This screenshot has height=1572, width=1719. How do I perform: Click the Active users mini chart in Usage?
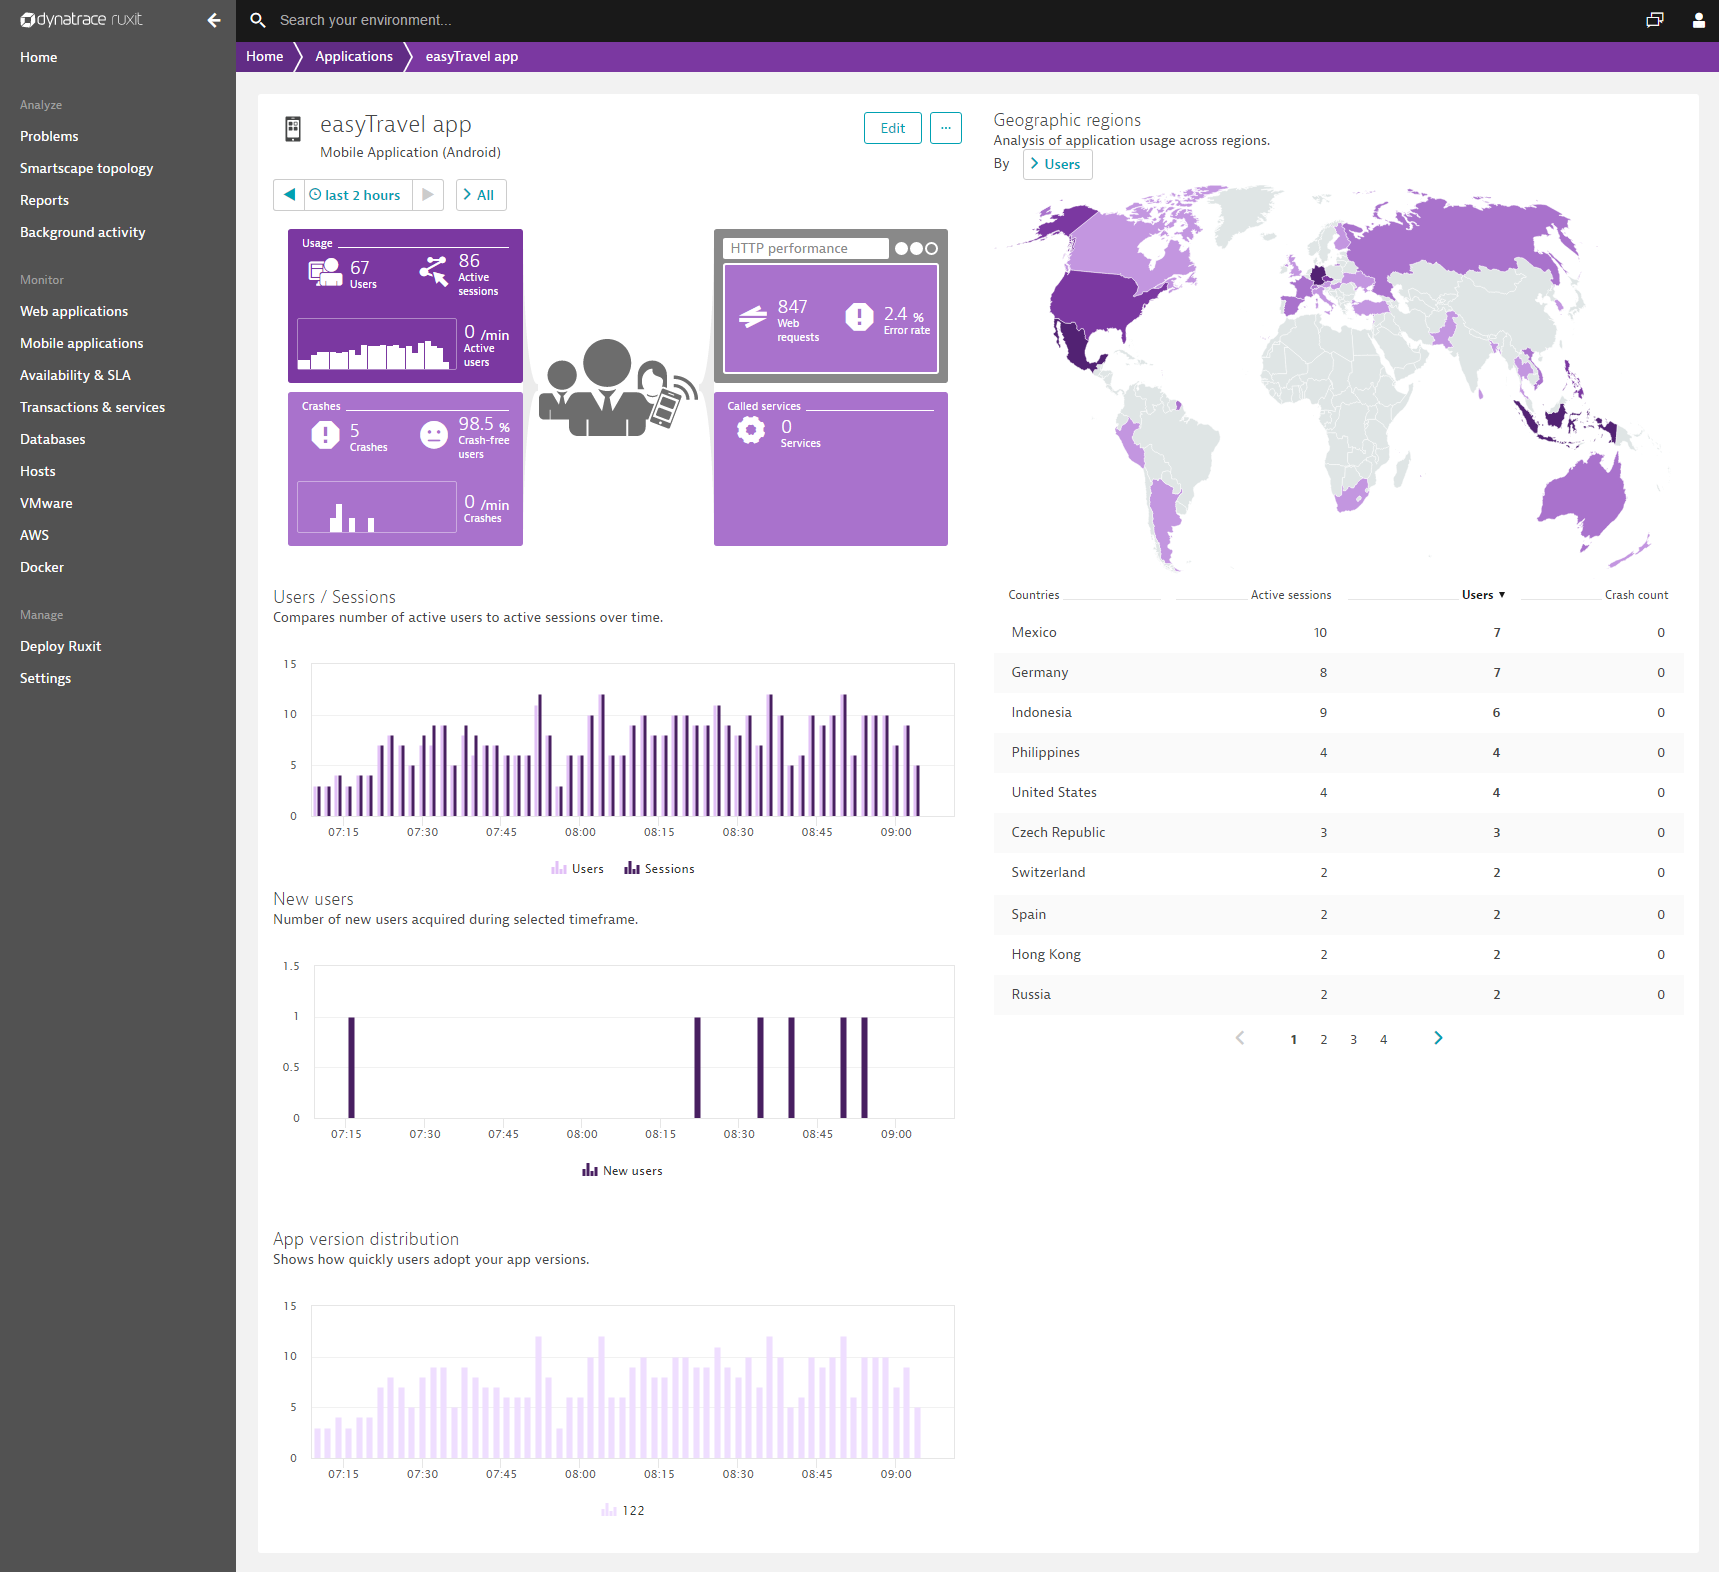377,345
